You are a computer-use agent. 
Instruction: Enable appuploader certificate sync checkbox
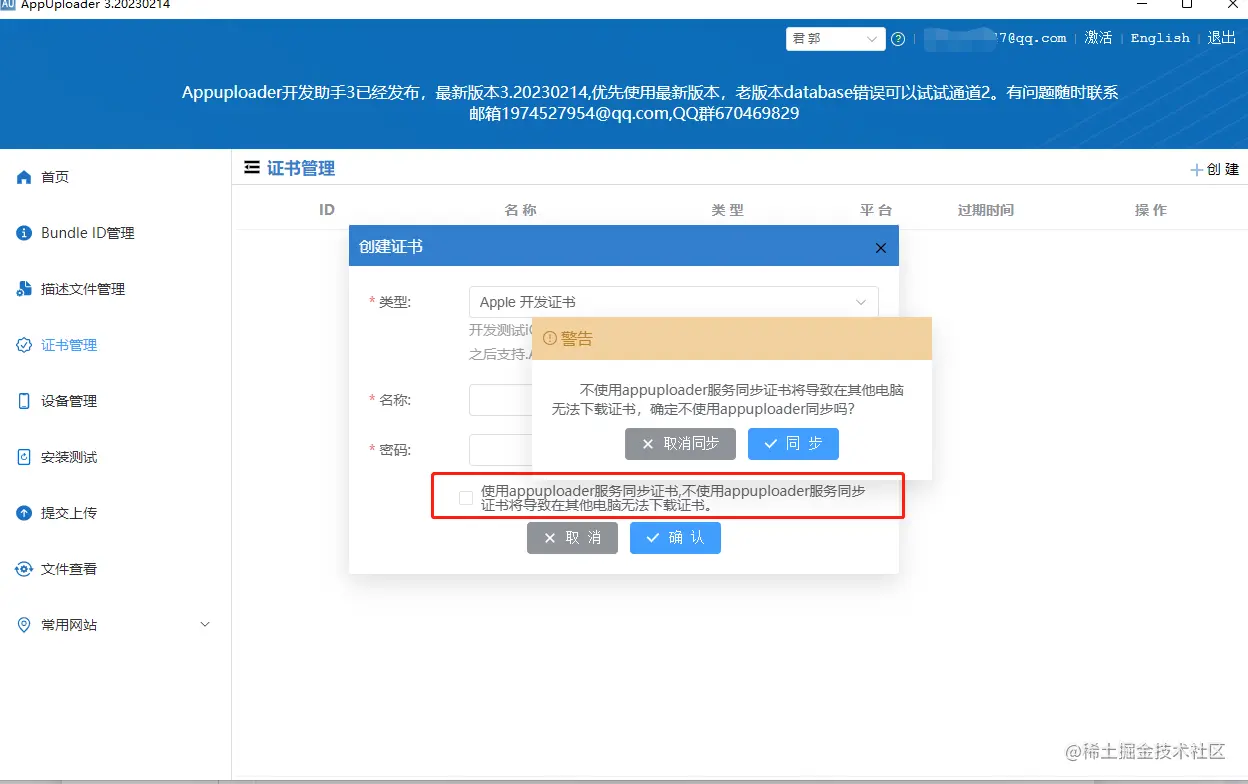[x=465, y=497]
